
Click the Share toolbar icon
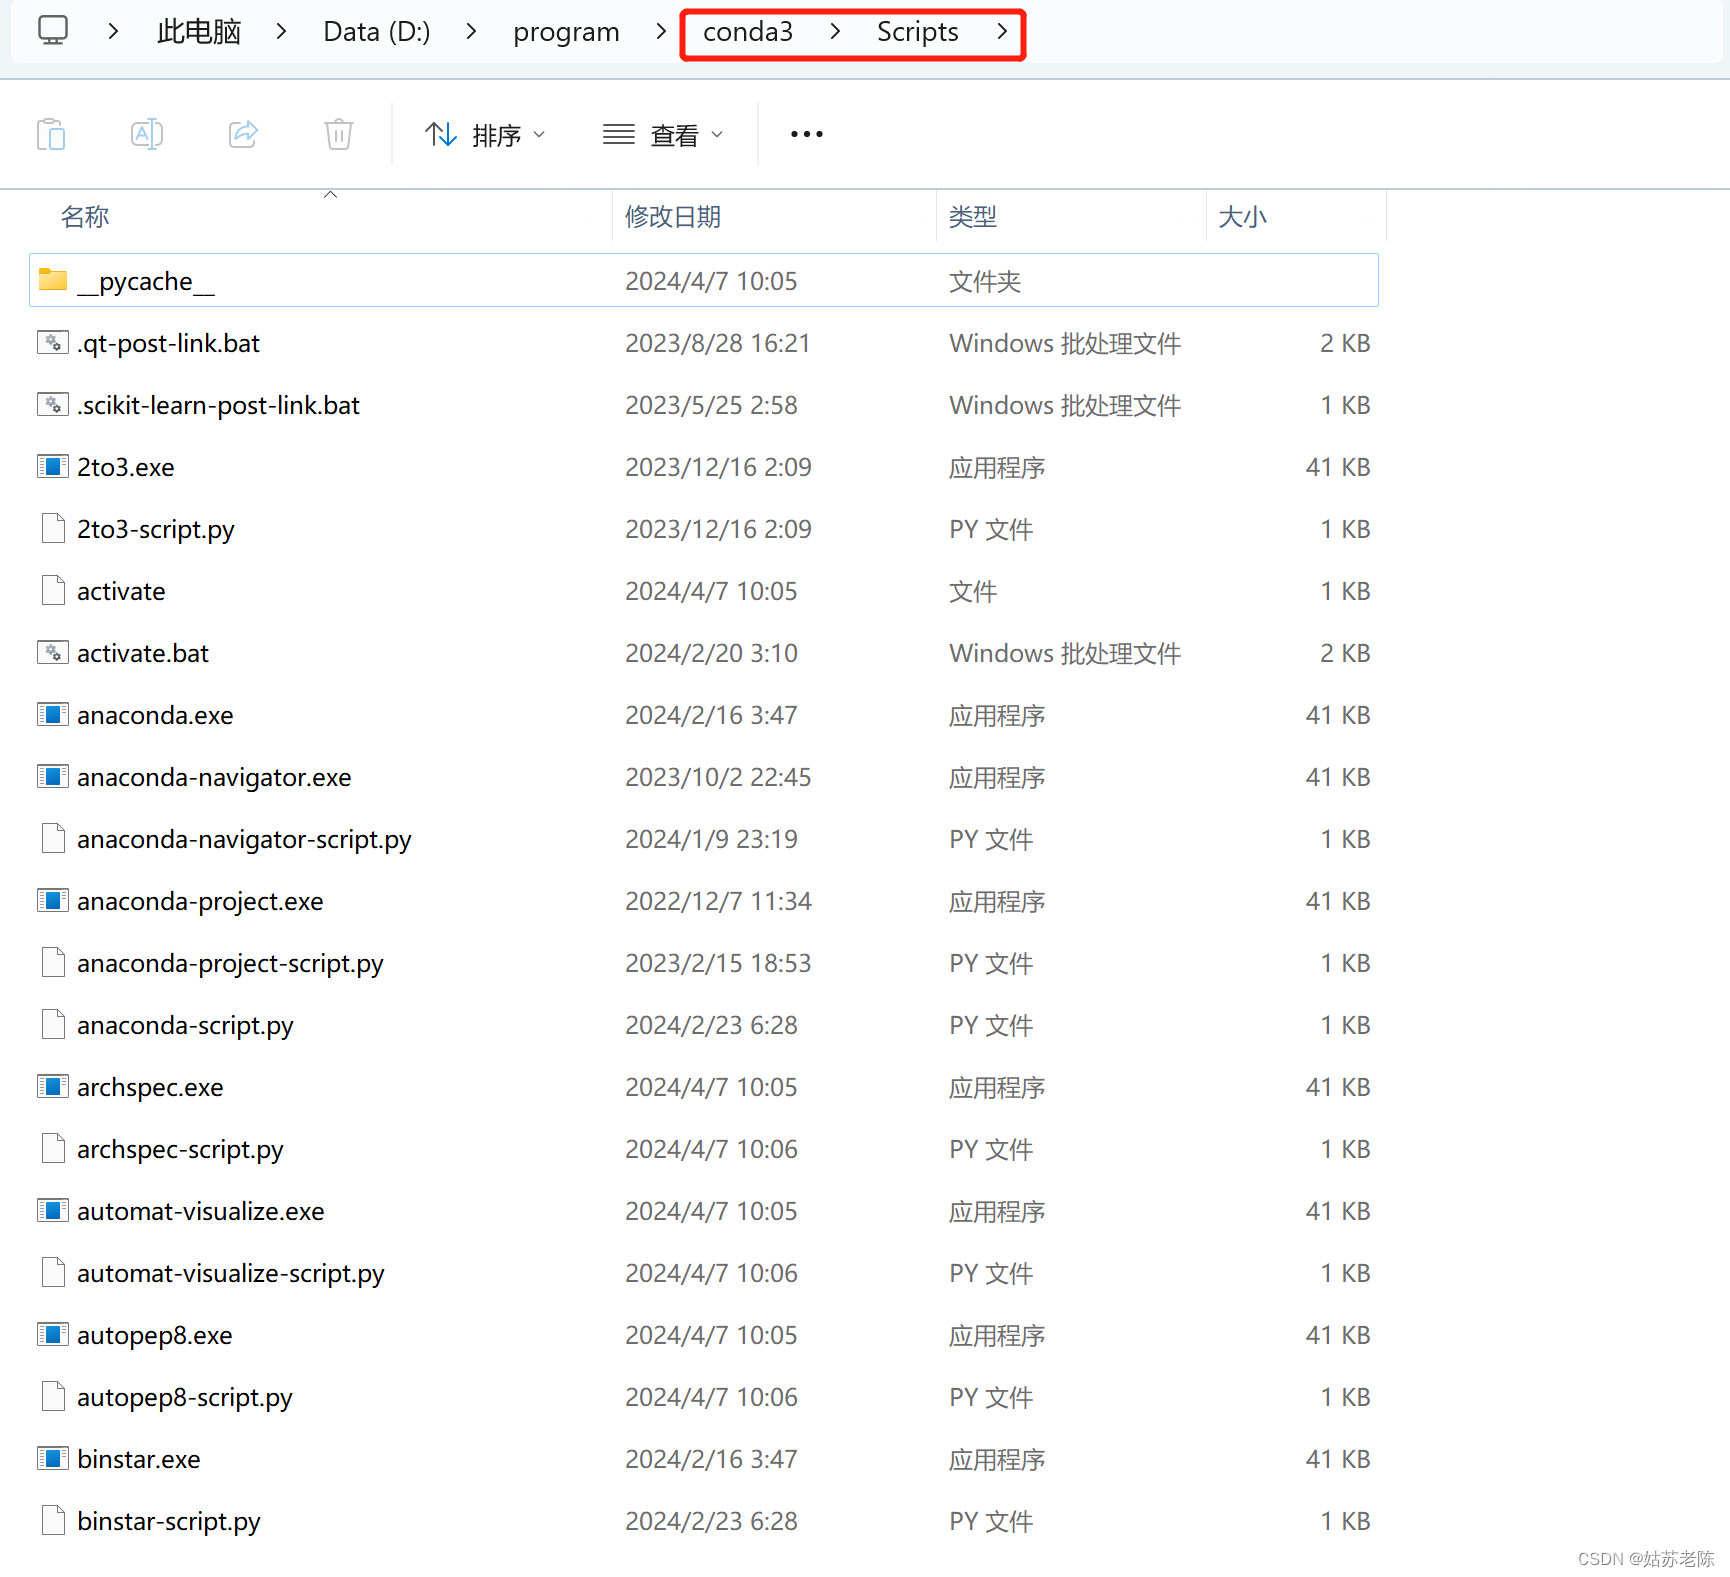coord(243,134)
